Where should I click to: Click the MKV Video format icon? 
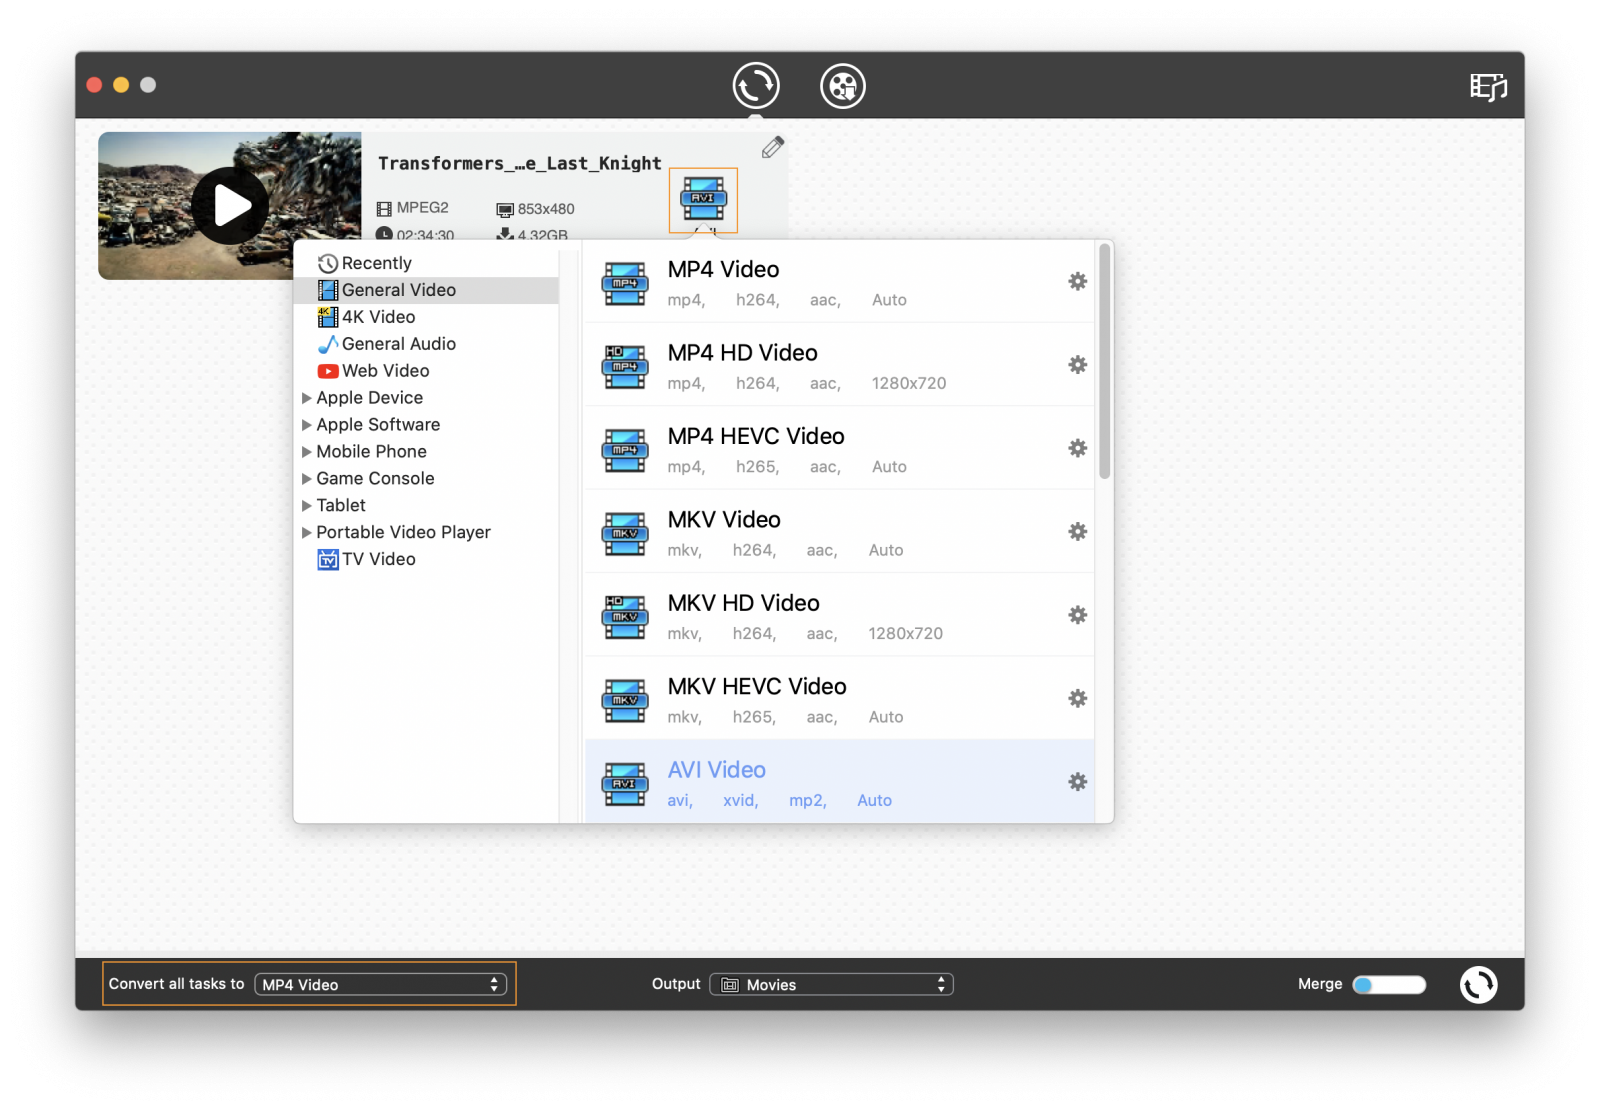click(x=625, y=534)
